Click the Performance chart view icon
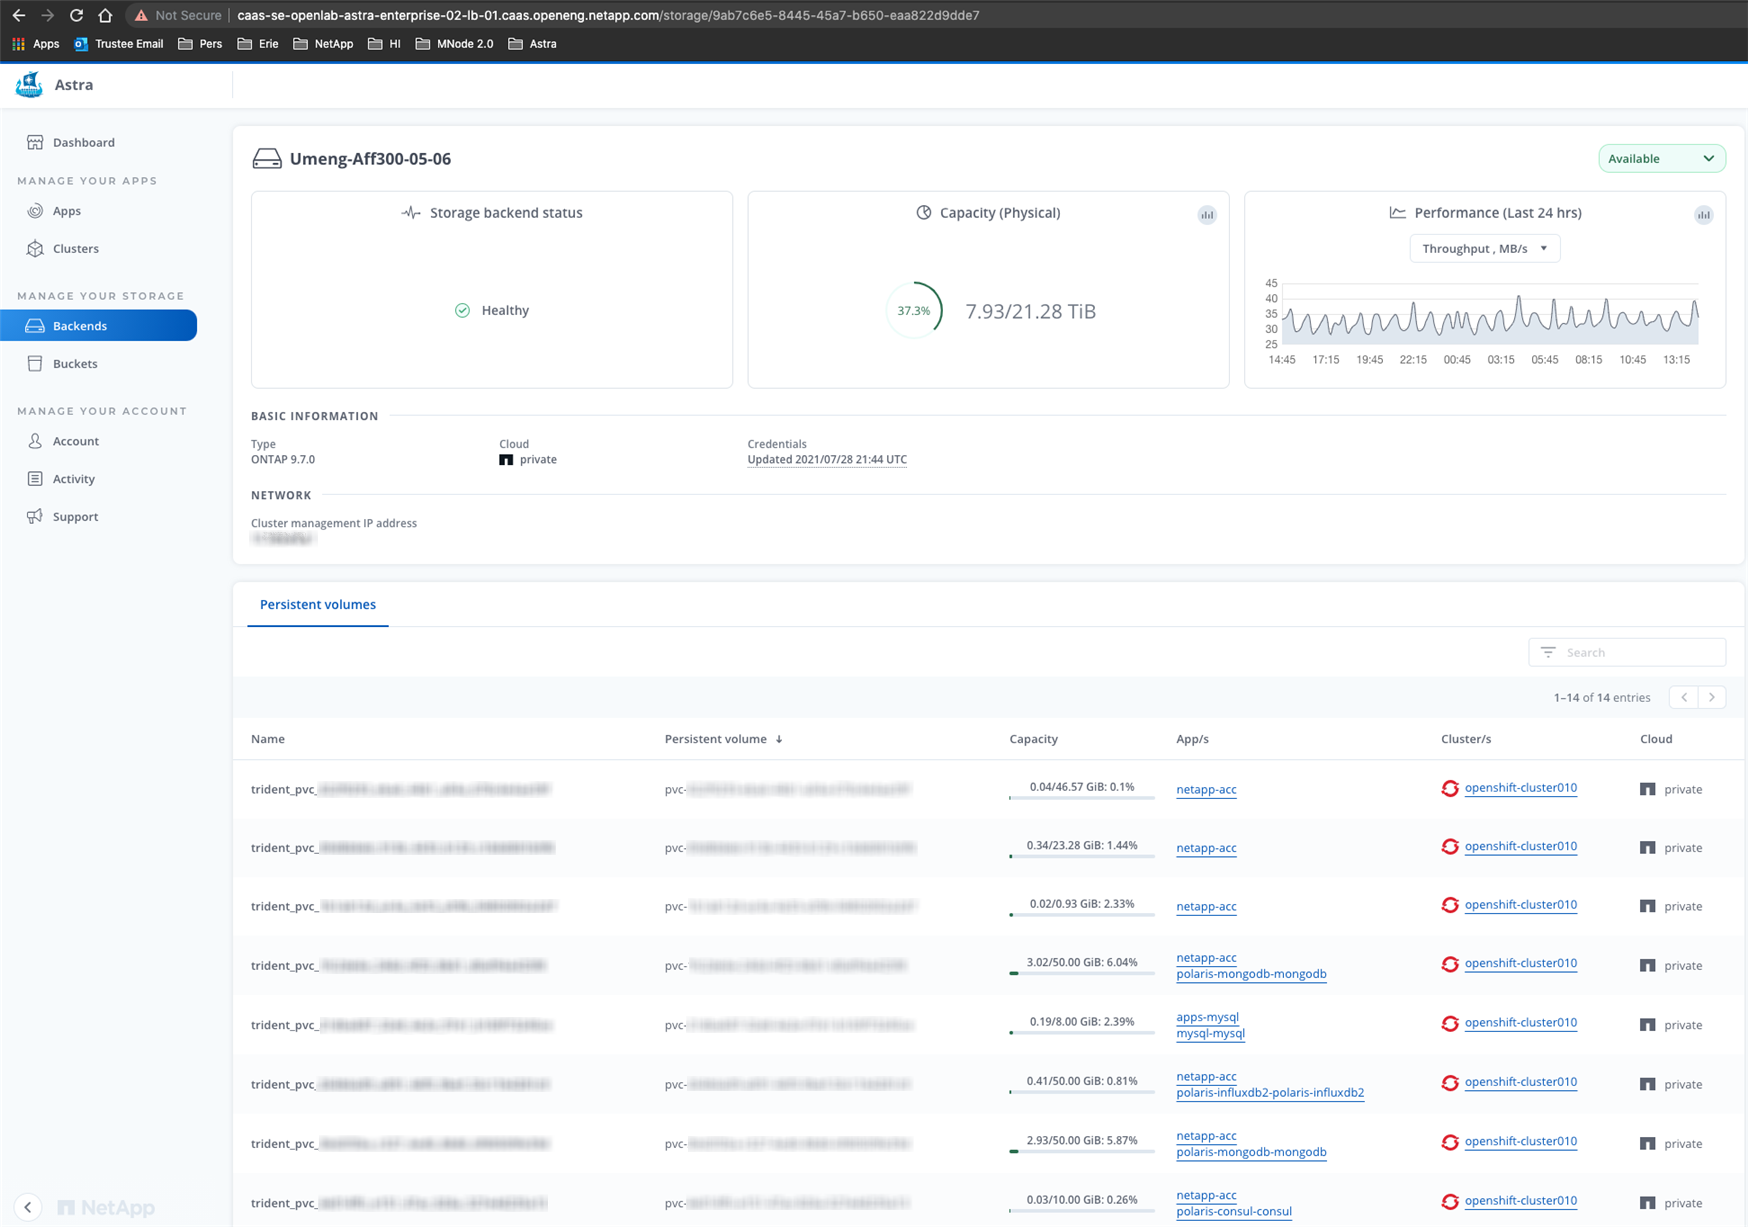The image size is (1748, 1227). 1703,215
